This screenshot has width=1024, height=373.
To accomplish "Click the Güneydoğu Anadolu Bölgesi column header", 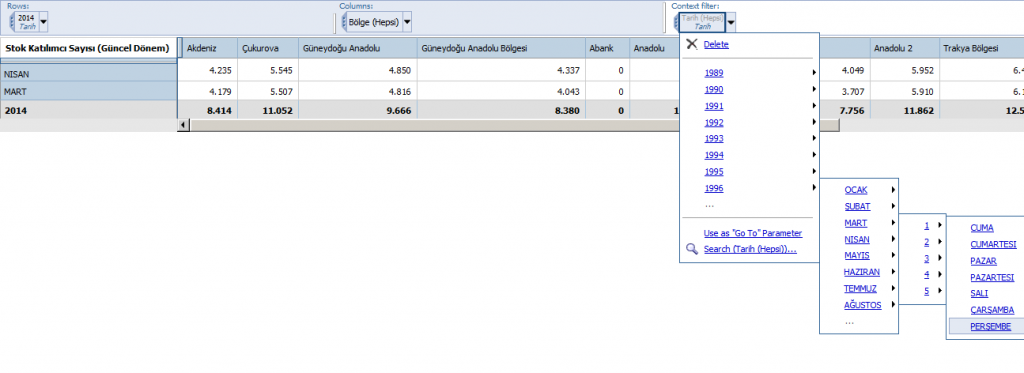I will click(x=502, y=48).
